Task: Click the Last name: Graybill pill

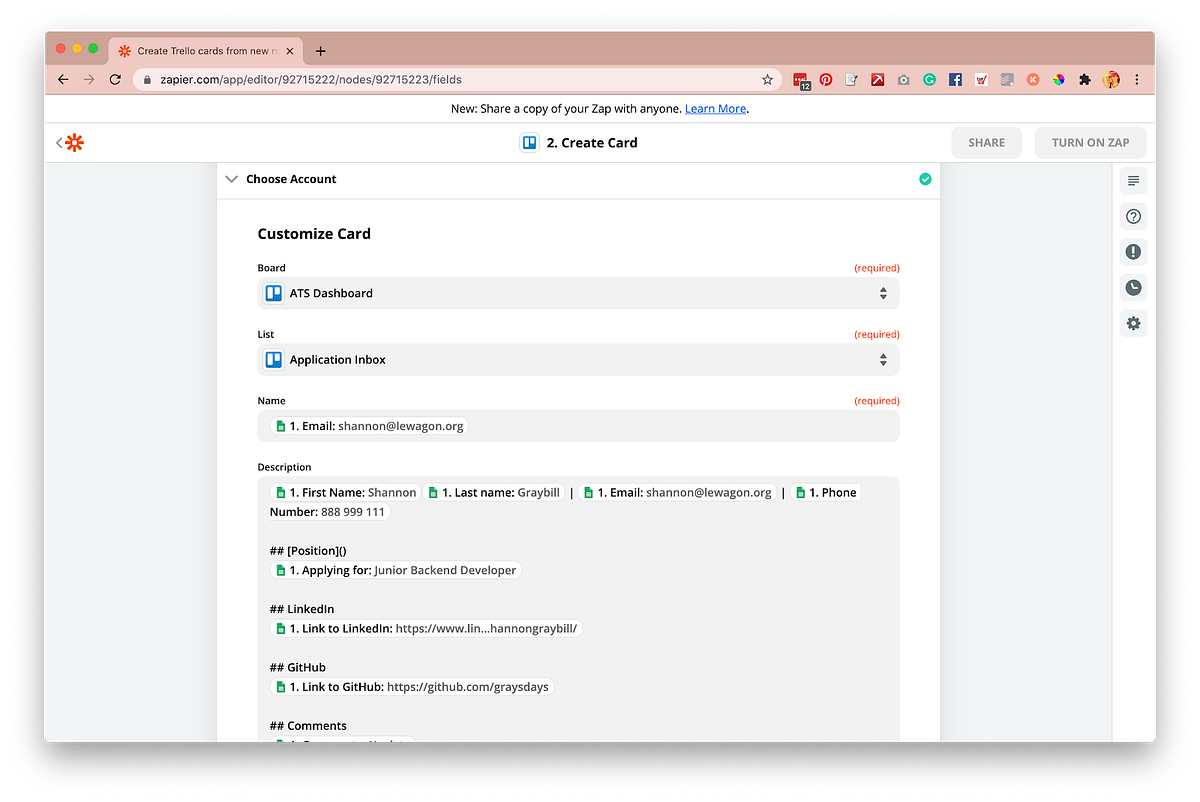Action: point(493,492)
